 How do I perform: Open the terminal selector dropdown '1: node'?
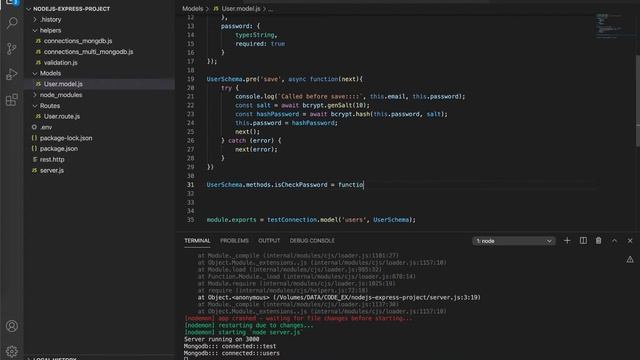[514, 241]
